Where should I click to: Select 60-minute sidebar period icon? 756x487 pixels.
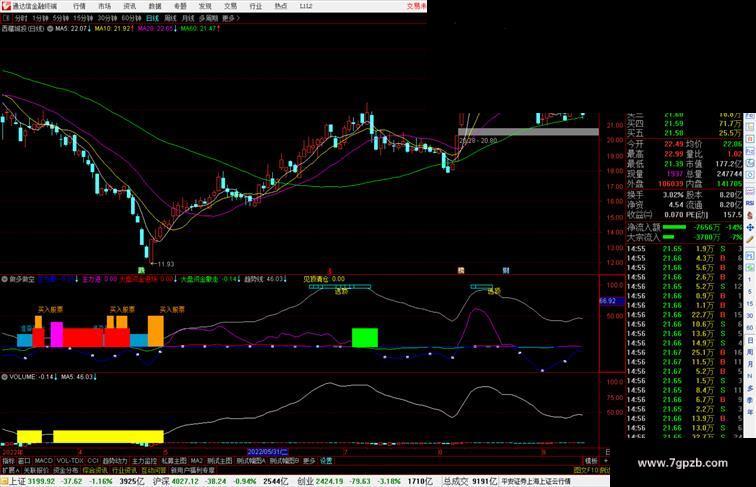click(750, 328)
